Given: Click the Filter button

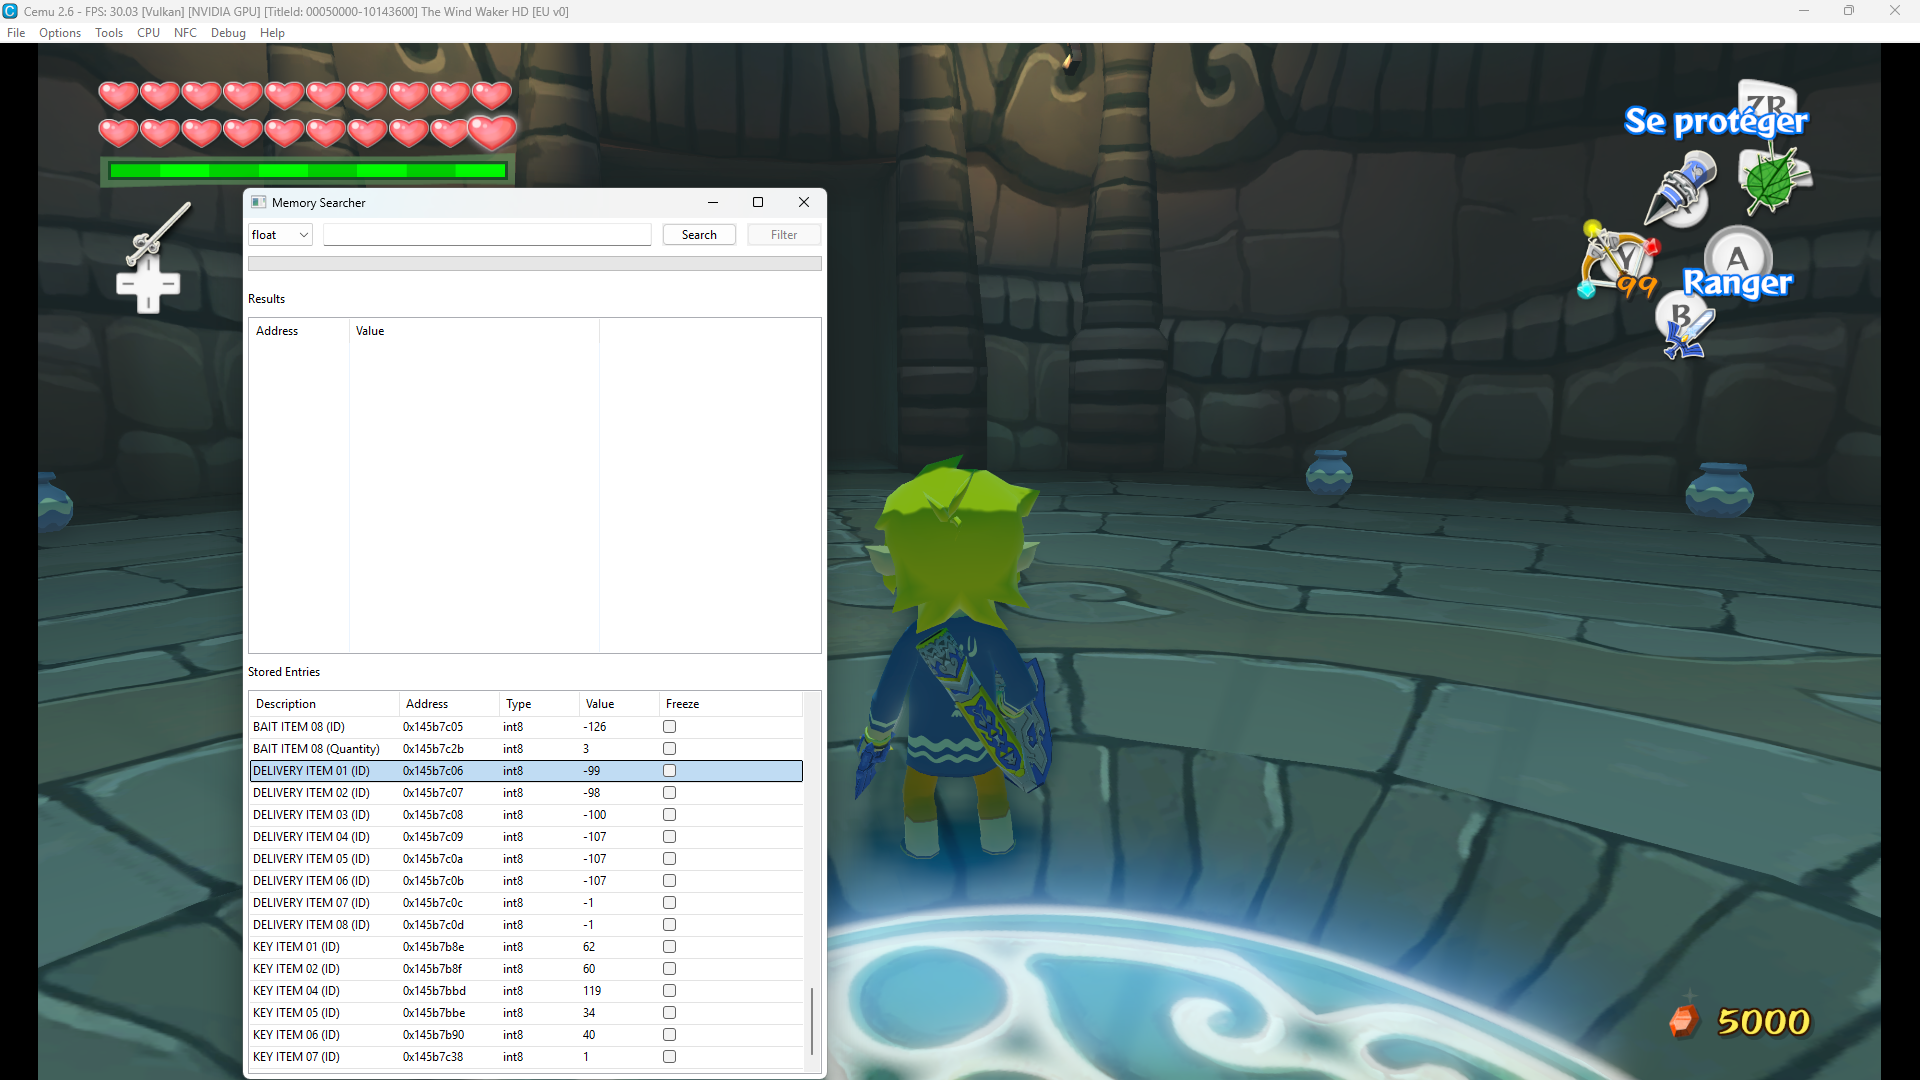Looking at the screenshot, I should tap(784, 235).
